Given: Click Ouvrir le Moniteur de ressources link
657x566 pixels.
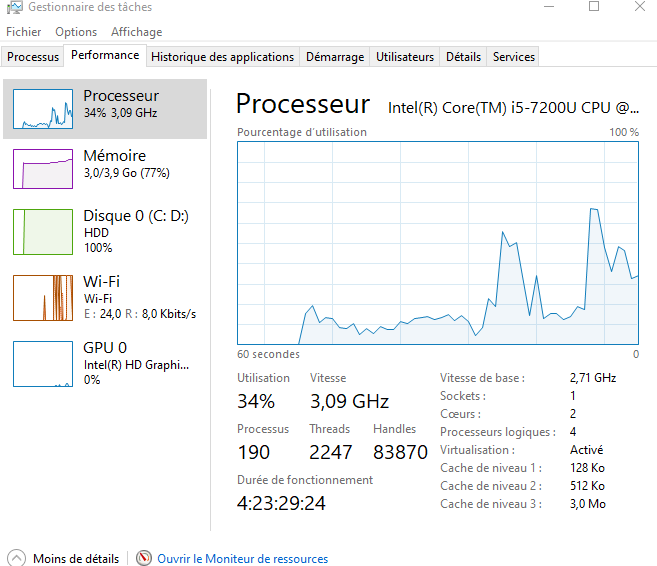Looking at the screenshot, I should click(x=242, y=559).
